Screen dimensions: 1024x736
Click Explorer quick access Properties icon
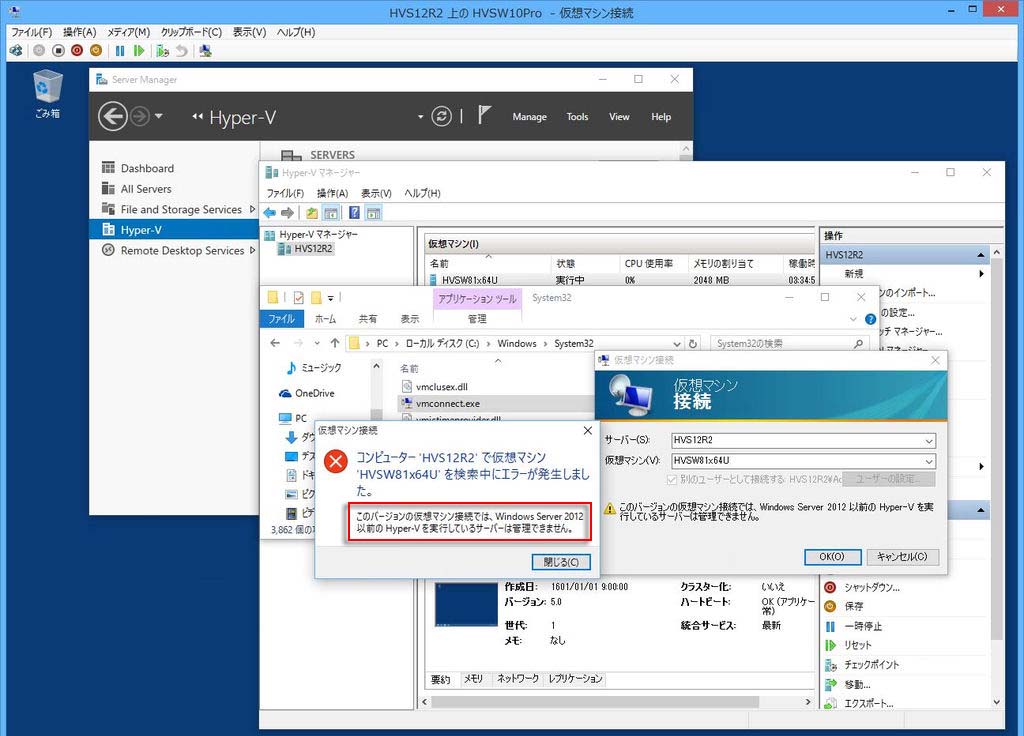298,298
